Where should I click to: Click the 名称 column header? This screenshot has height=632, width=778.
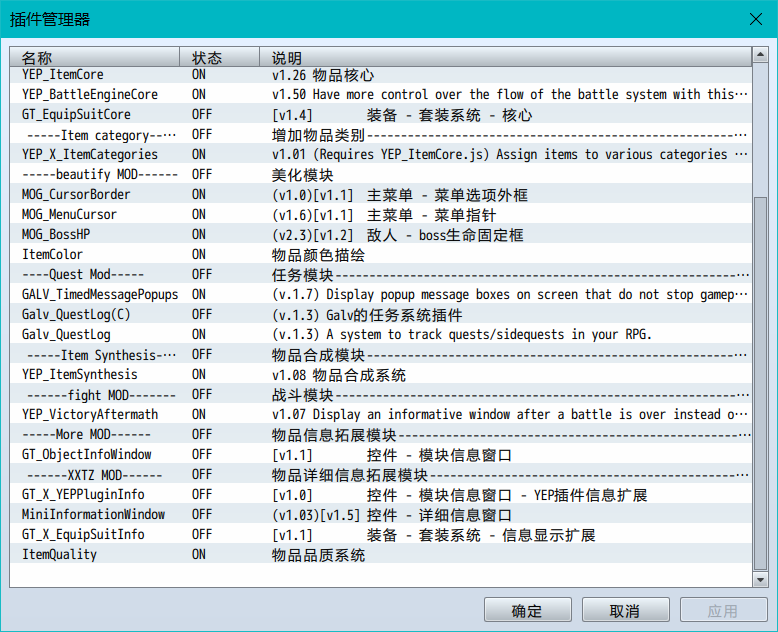94,57
